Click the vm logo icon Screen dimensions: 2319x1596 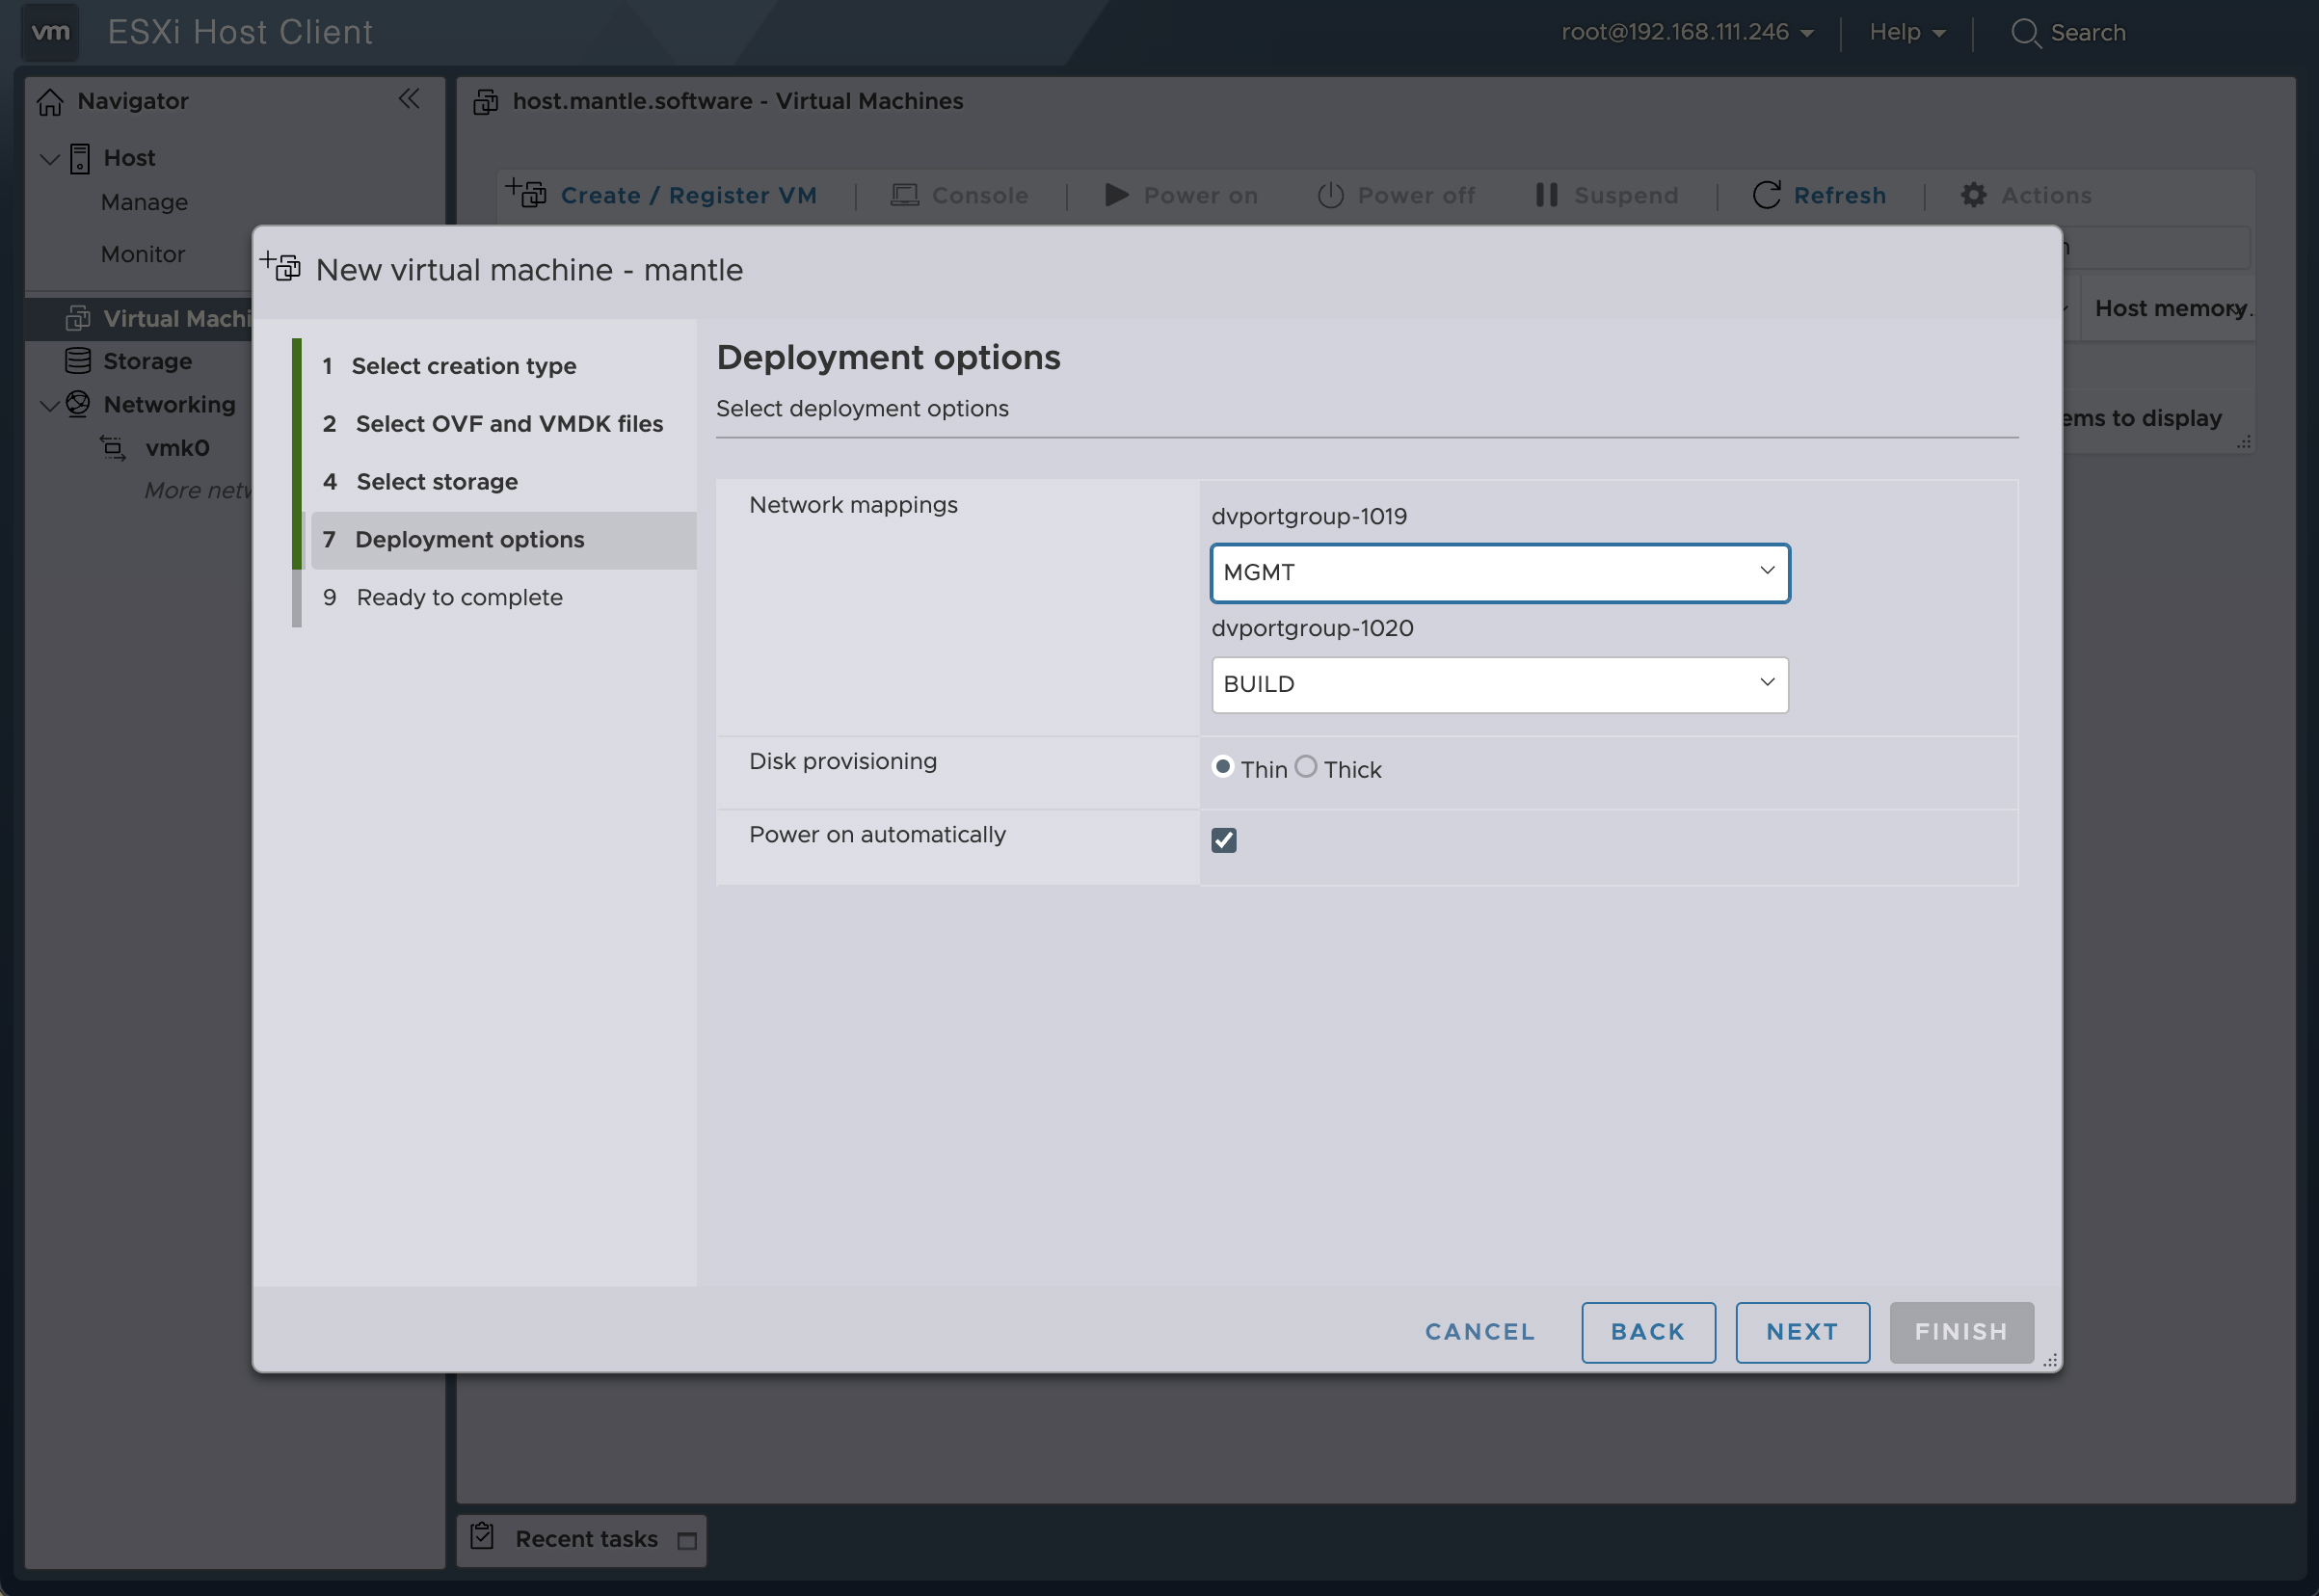(51, 32)
